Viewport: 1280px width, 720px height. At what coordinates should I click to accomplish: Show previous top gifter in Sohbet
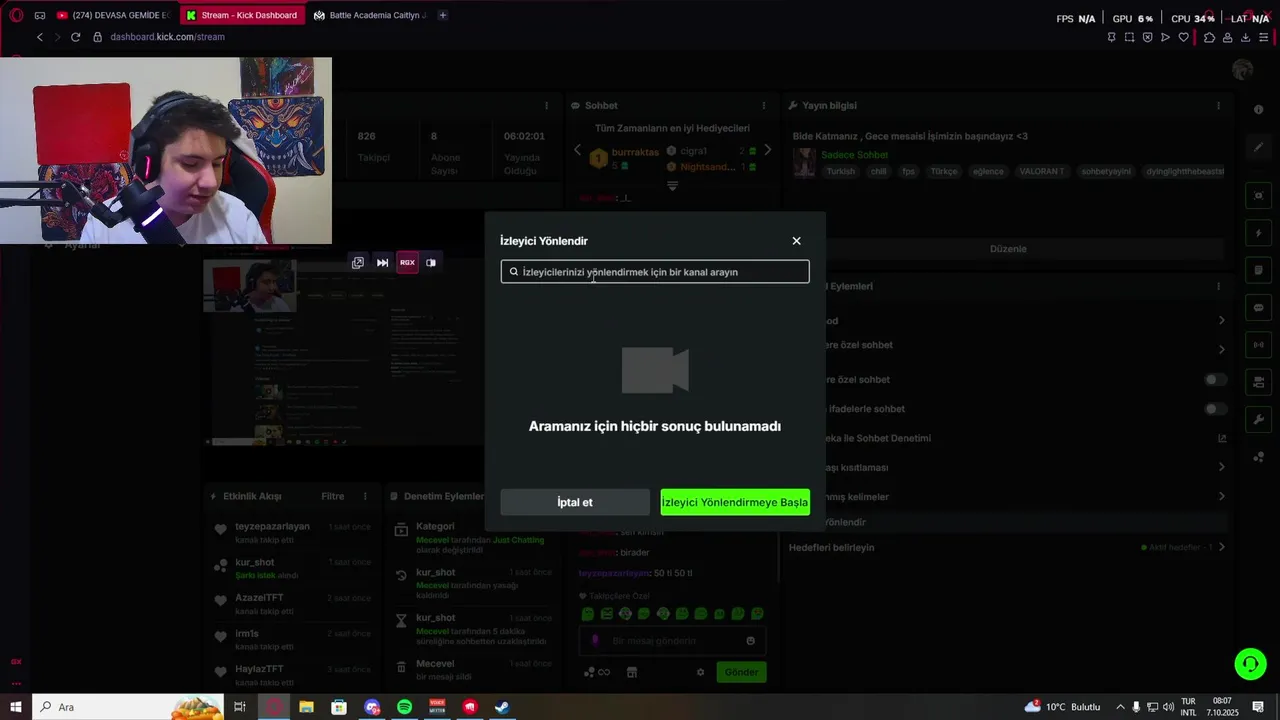tap(577, 150)
